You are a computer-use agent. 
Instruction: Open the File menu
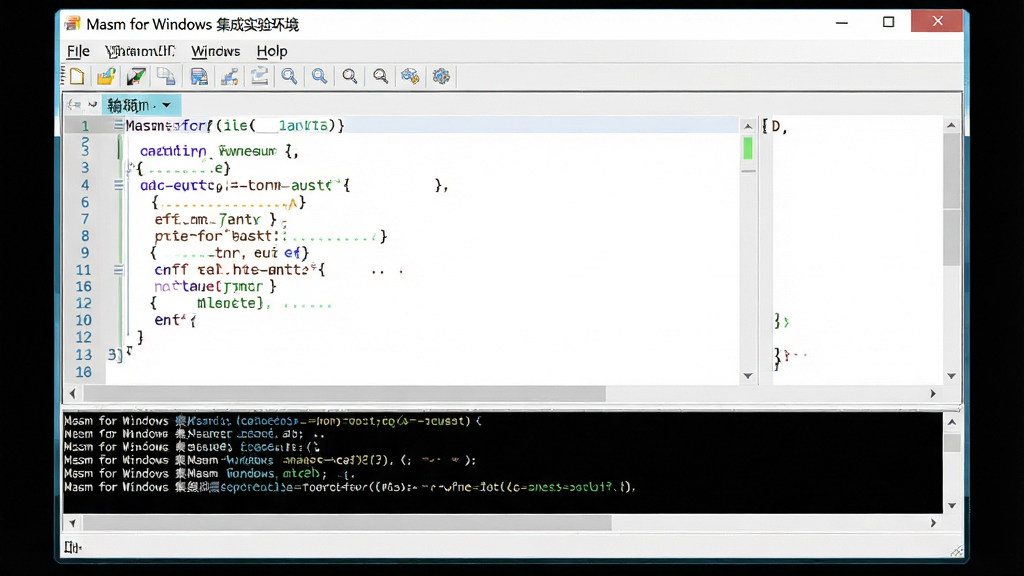(x=78, y=51)
